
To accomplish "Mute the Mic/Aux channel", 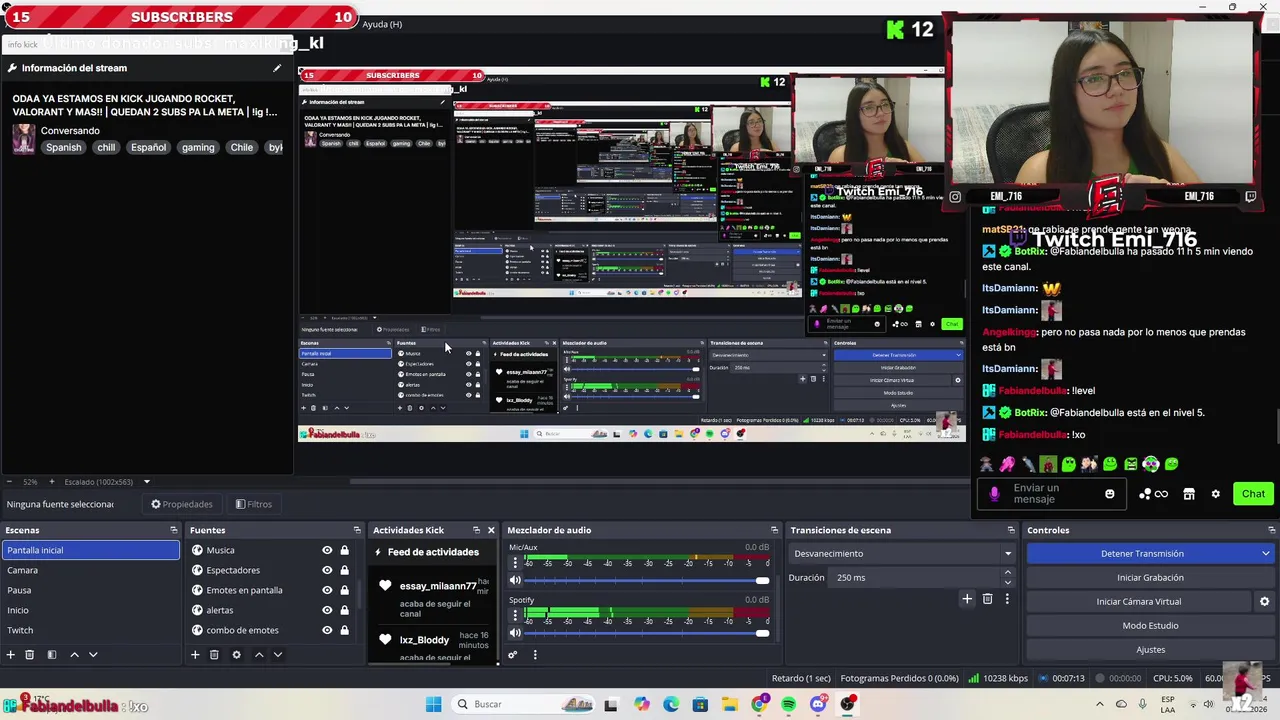I will (x=515, y=580).
